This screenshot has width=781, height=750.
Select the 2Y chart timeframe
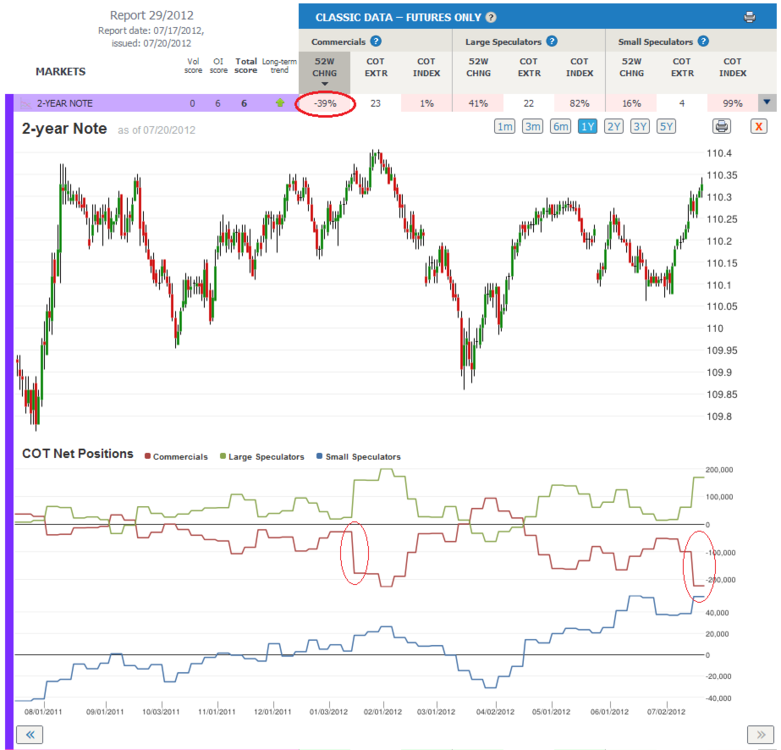coord(614,126)
